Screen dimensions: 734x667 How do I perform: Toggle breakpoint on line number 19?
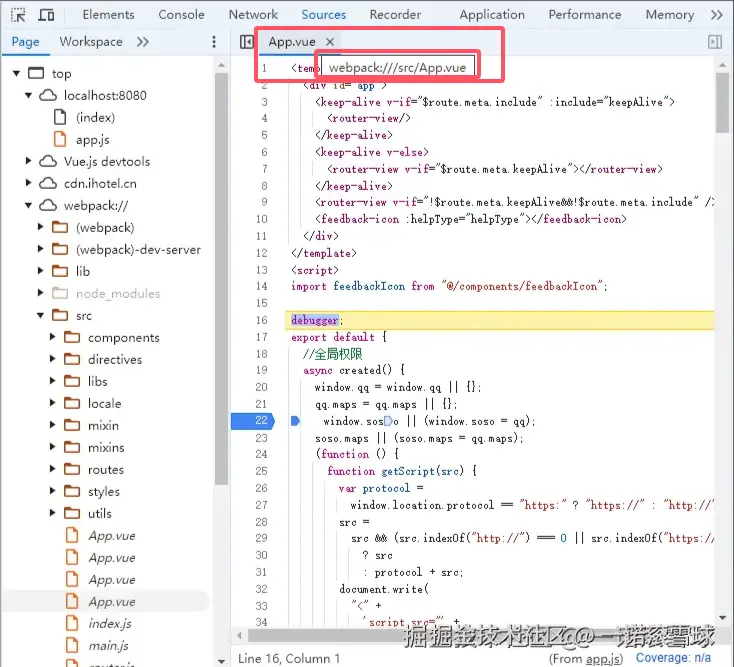coord(262,370)
